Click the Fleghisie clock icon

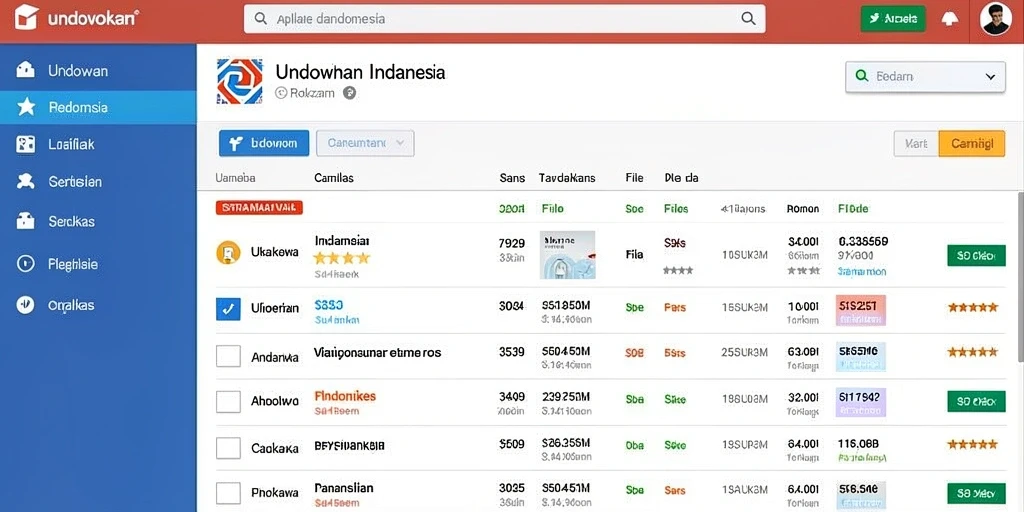click(x=25, y=264)
